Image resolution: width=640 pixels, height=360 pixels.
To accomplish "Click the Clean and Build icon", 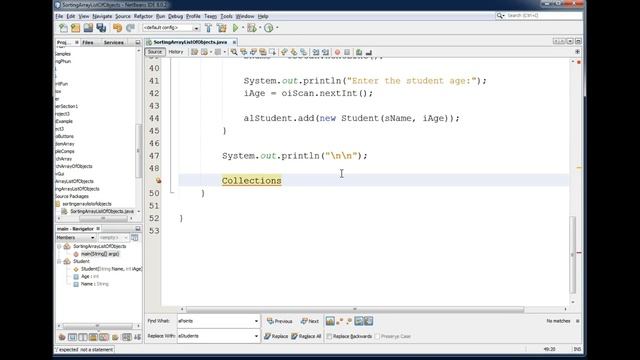I will 222,28.
